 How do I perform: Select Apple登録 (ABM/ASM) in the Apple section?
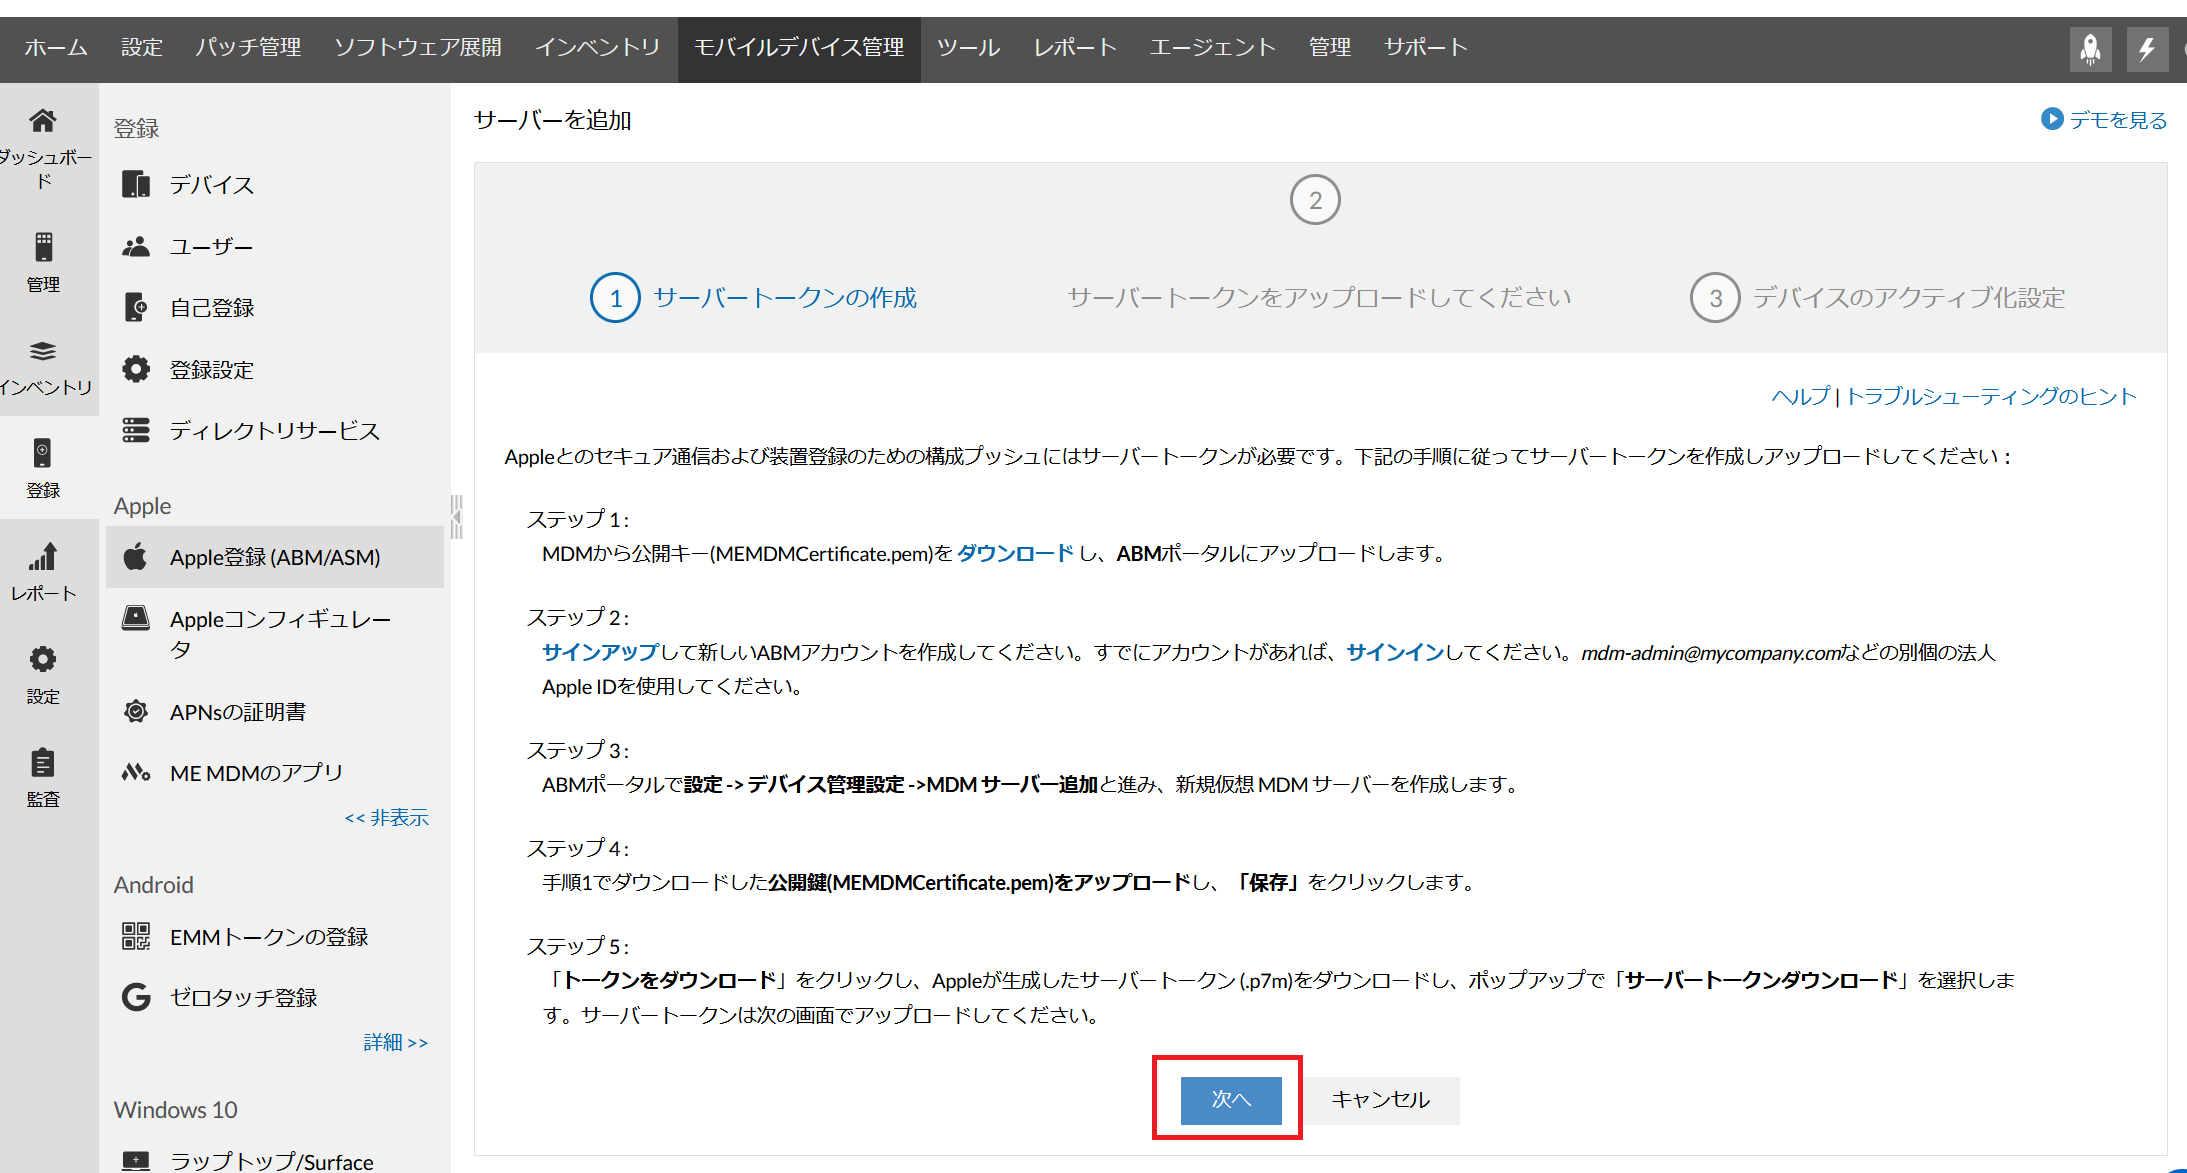point(275,557)
